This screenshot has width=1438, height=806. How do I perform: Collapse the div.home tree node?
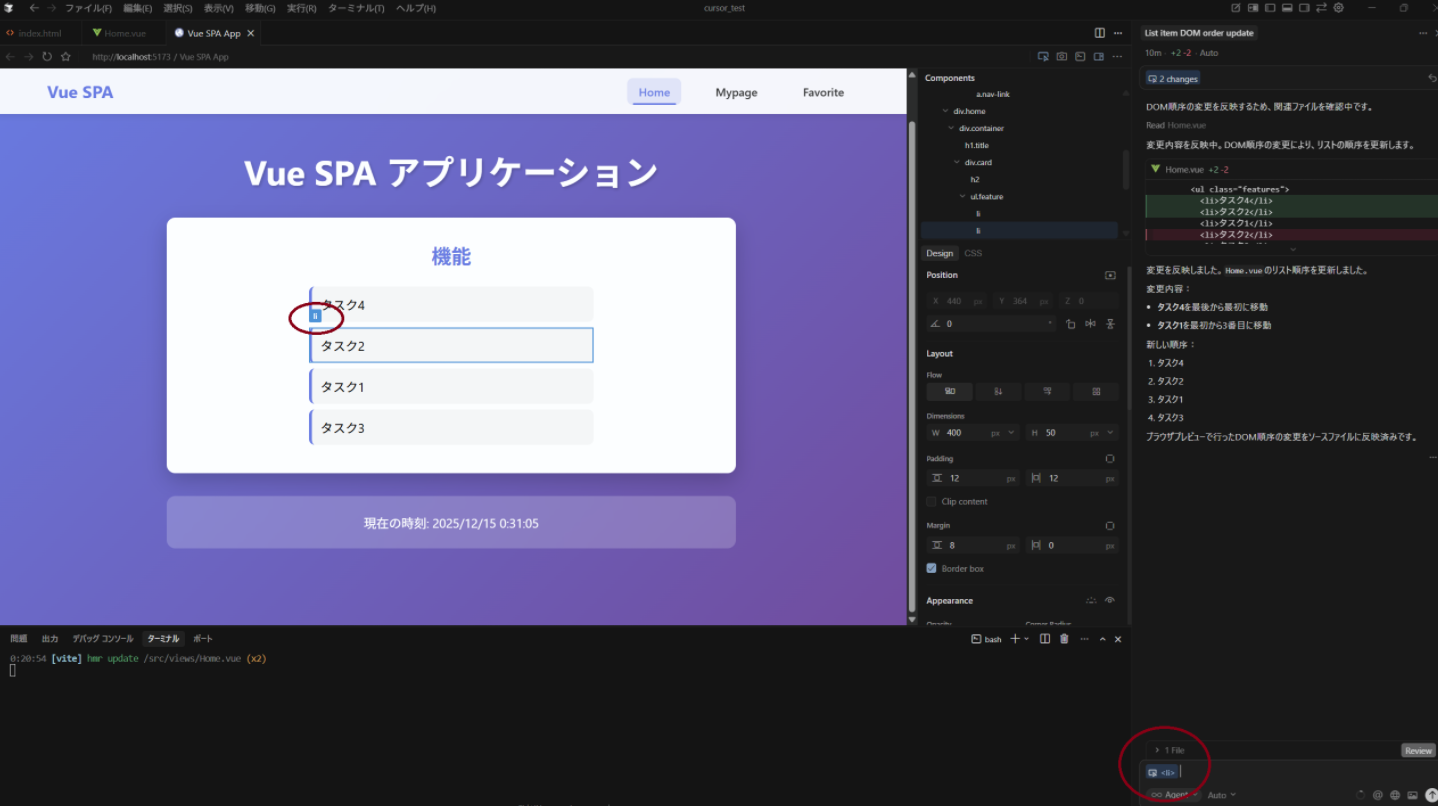tap(945, 111)
